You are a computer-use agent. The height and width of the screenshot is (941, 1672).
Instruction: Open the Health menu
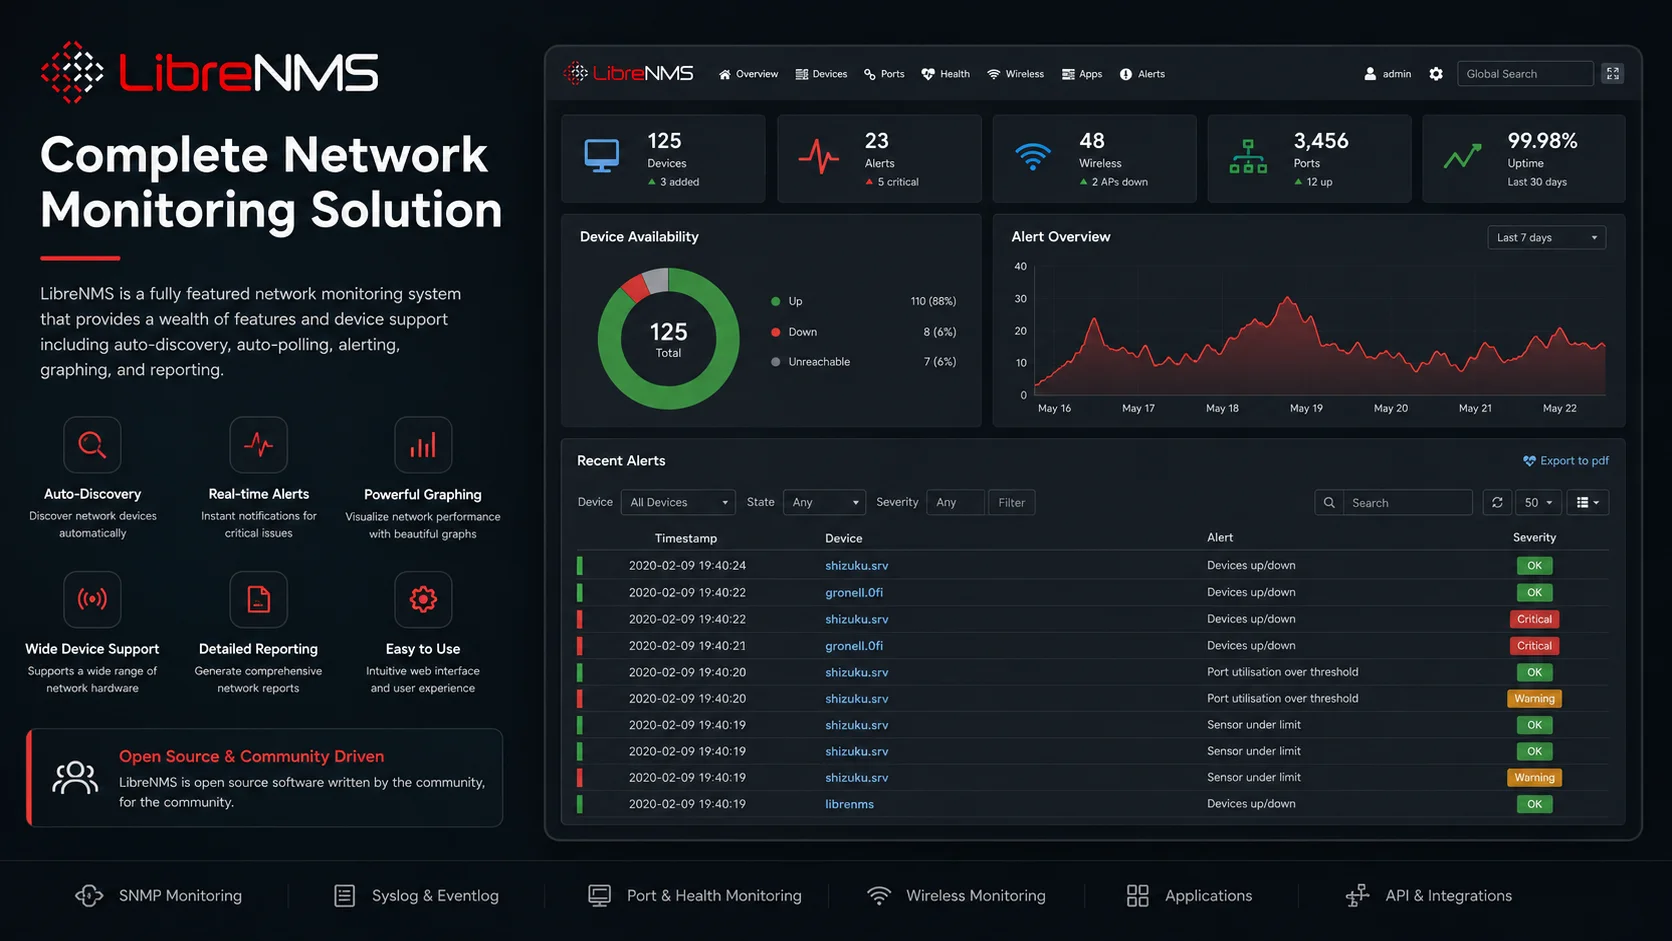coord(945,74)
